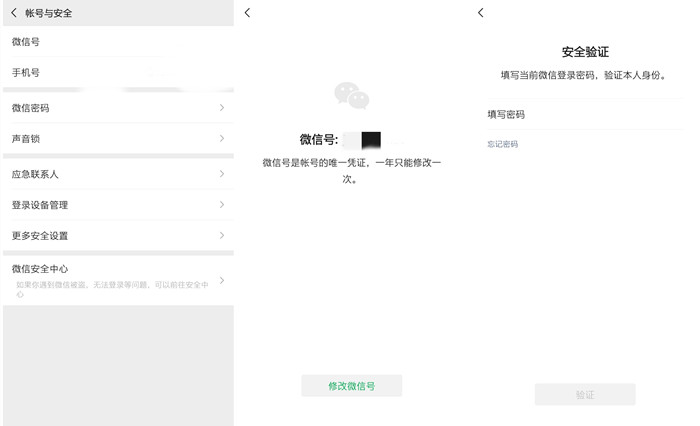Tap back arrow on 安全验证 screen
The image size is (700, 426).
pyautogui.click(x=480, y=13)
